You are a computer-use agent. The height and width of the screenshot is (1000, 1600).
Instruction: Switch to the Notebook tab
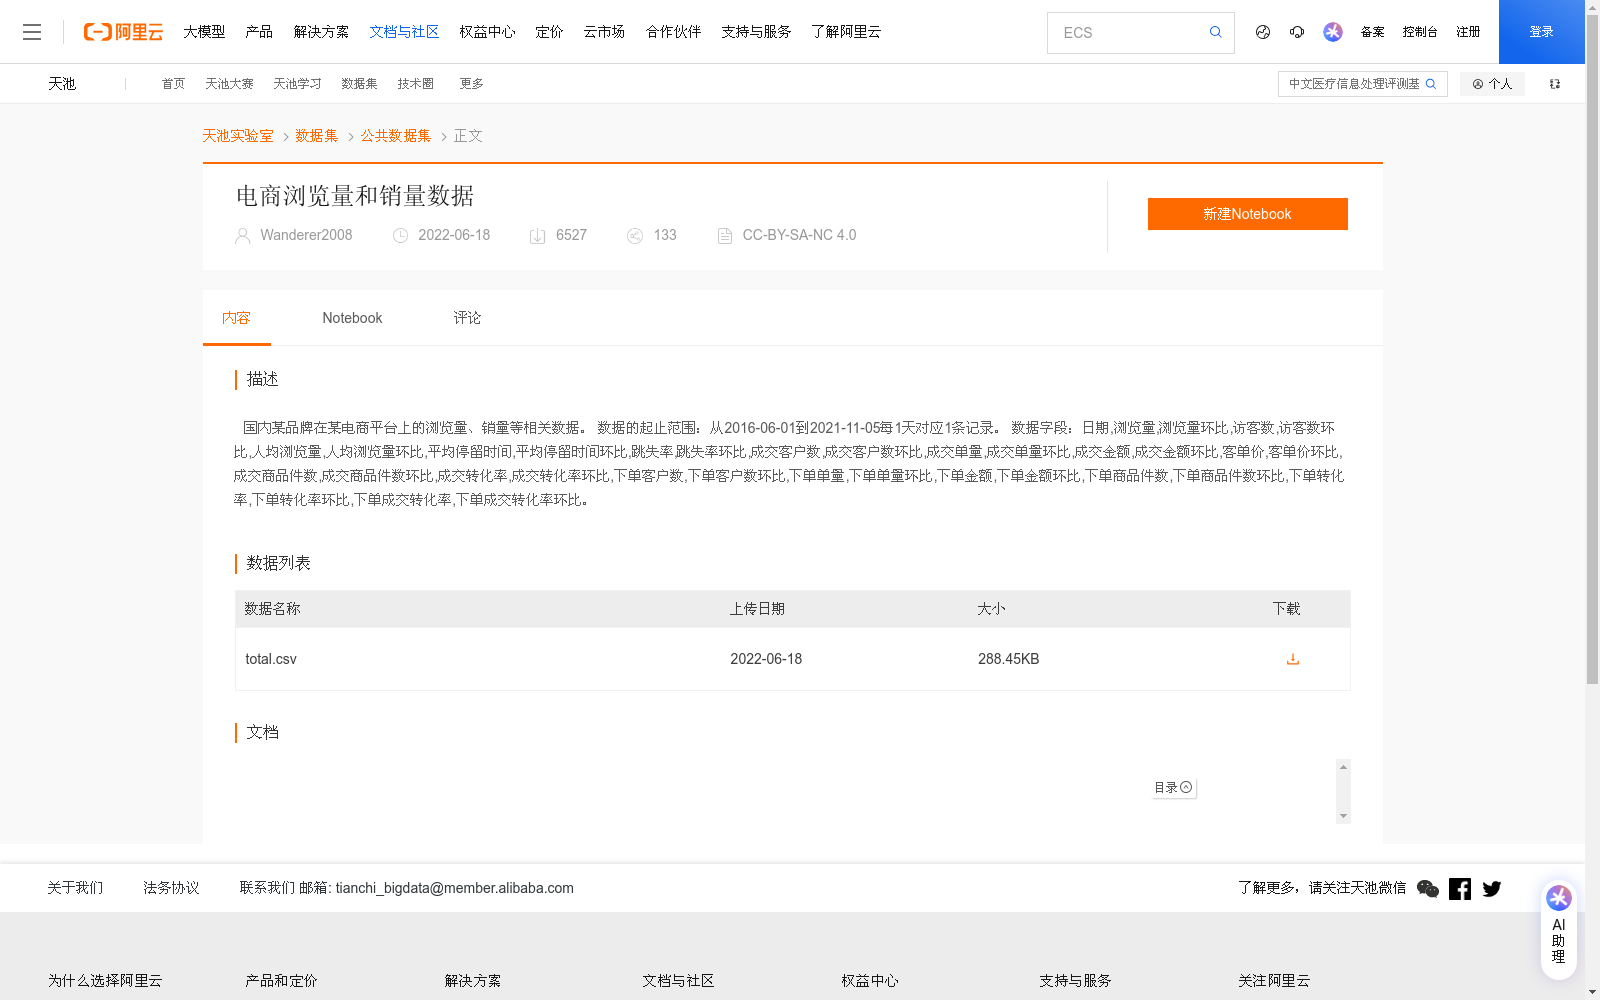tap(352, 318)
